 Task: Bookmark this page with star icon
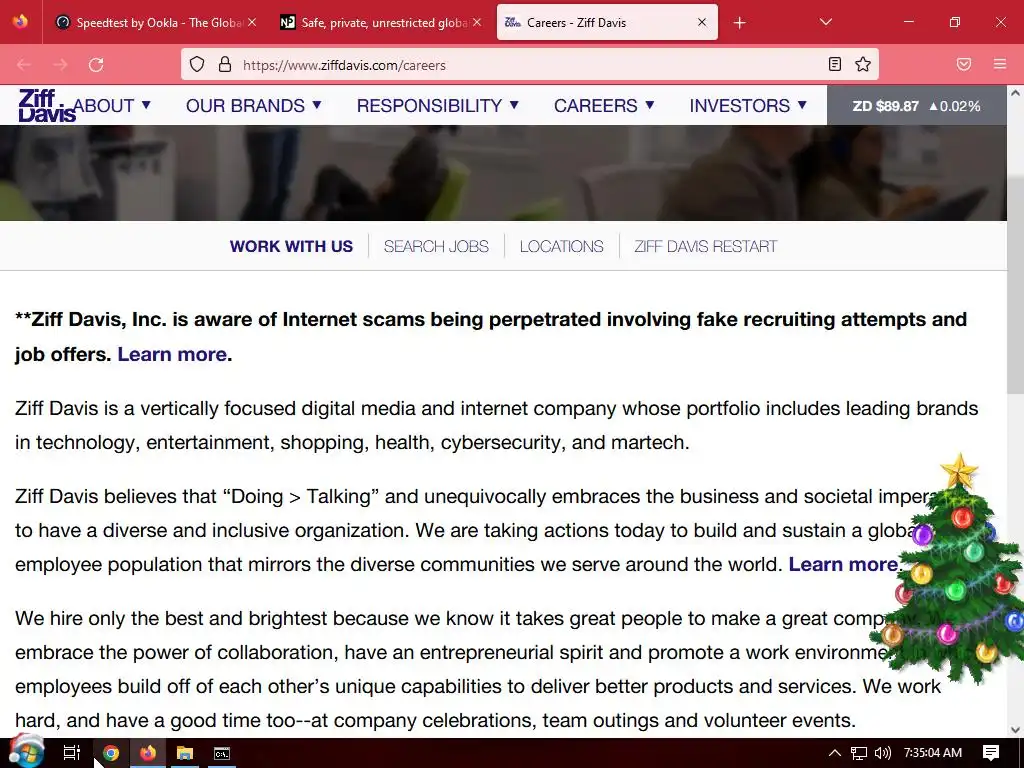[863, 64]
